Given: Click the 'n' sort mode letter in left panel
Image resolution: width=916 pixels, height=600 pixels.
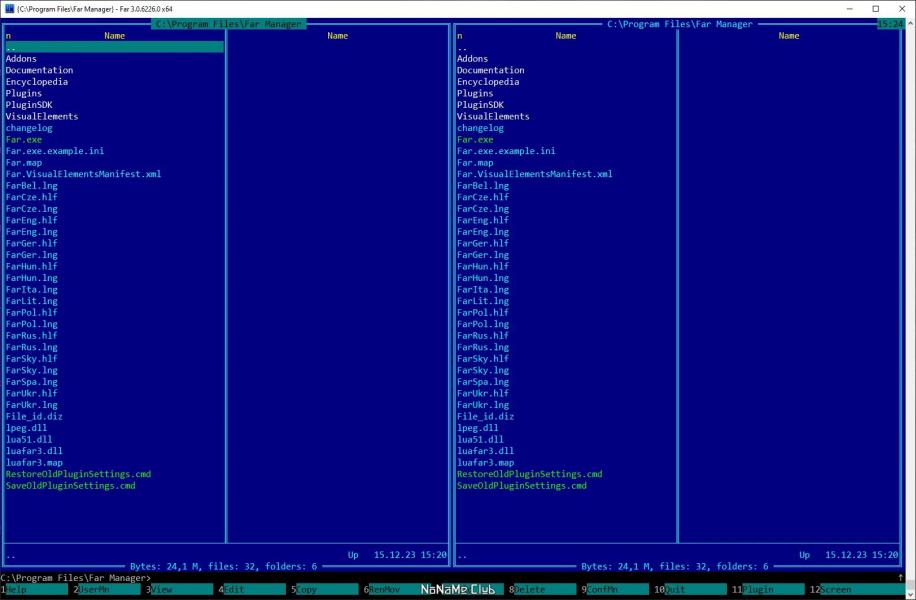Looking at the screenshot, I should pyautogui.click(x=8, y=36).
